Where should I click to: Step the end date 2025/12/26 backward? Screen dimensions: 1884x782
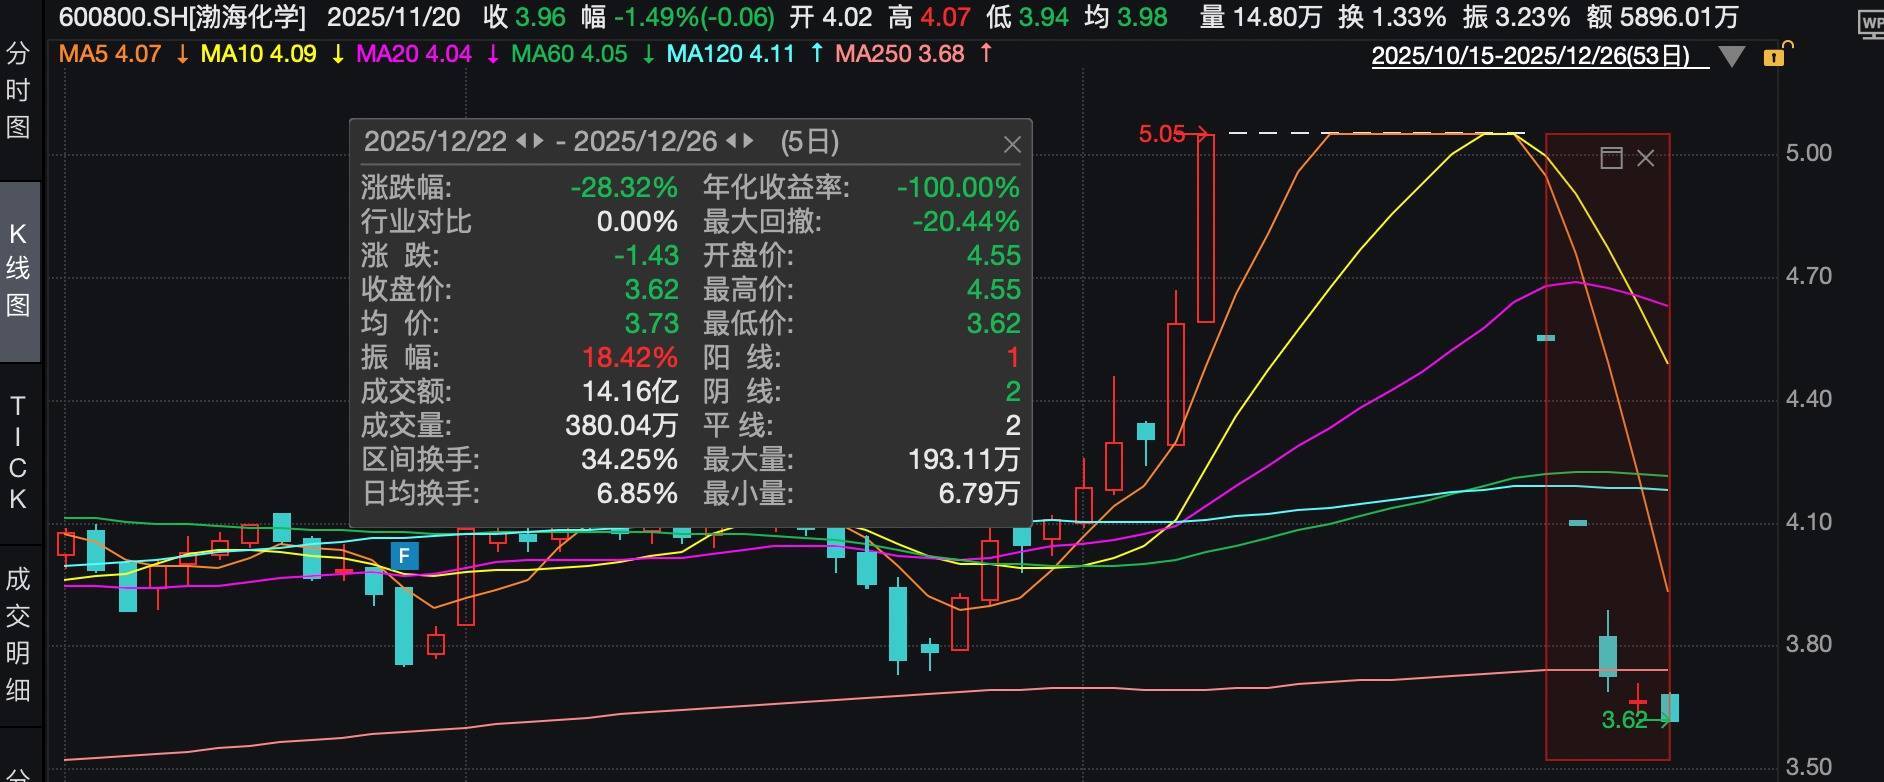pyautogui.click(x=731, y=142)
